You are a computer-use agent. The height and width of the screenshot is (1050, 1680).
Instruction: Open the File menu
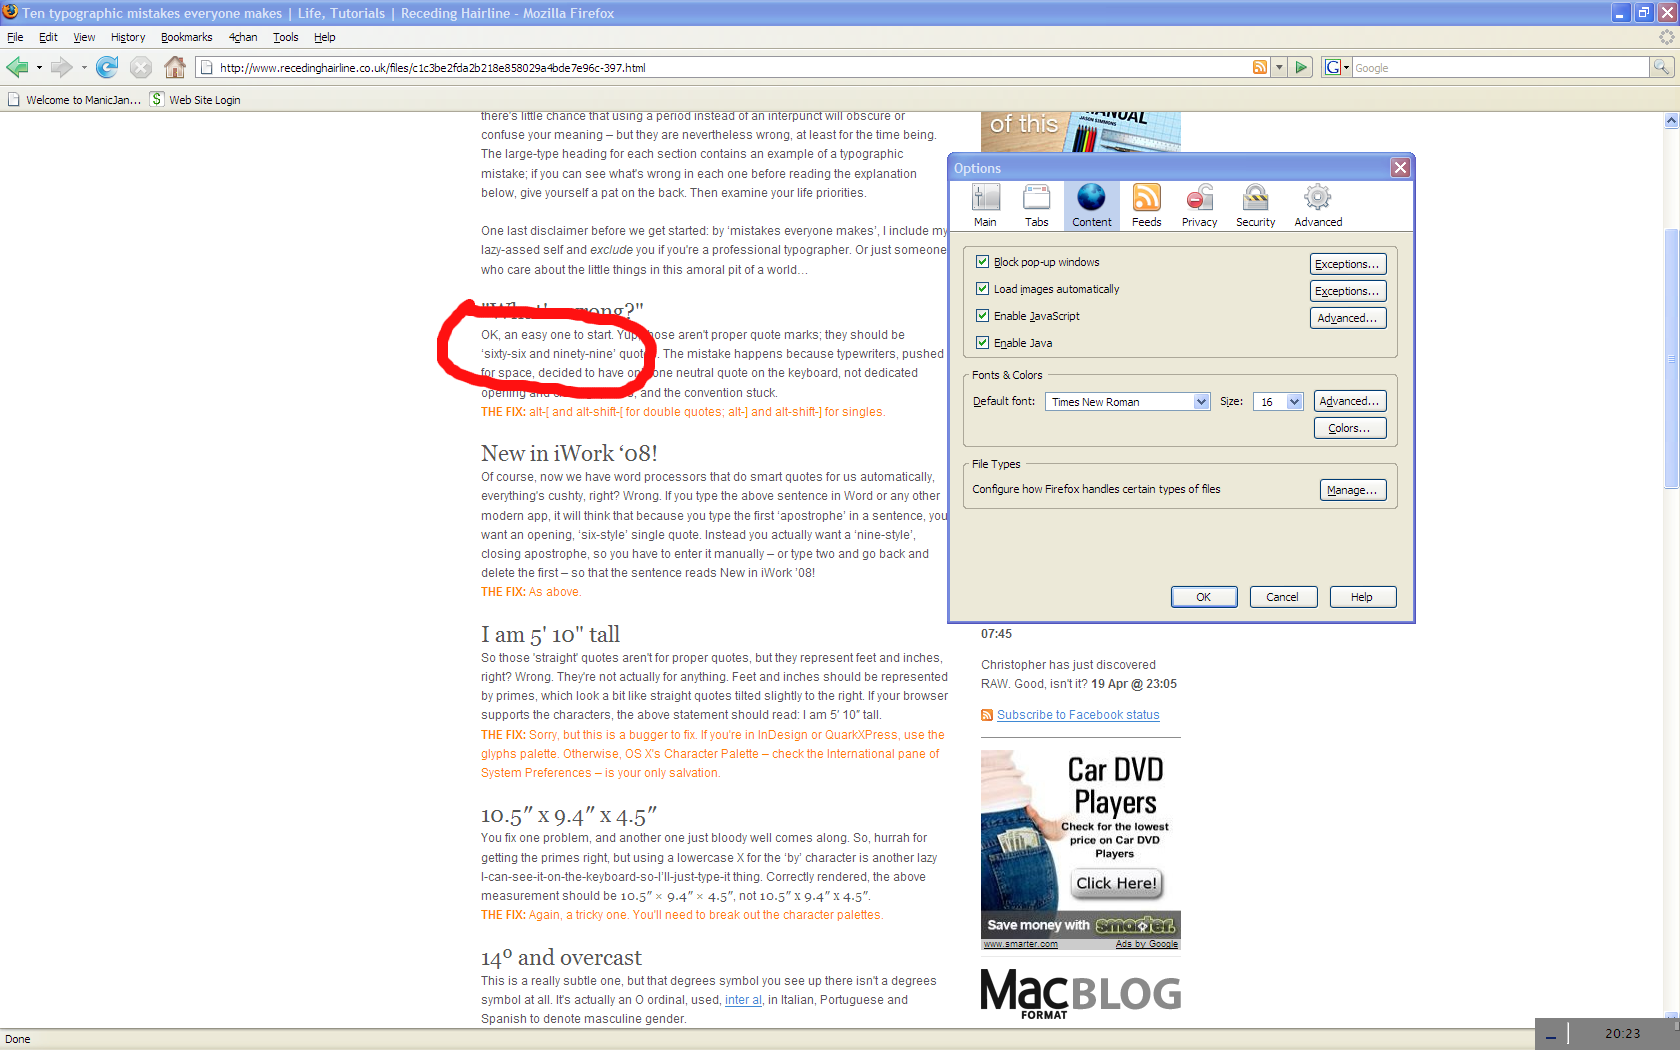coord(15,37)
